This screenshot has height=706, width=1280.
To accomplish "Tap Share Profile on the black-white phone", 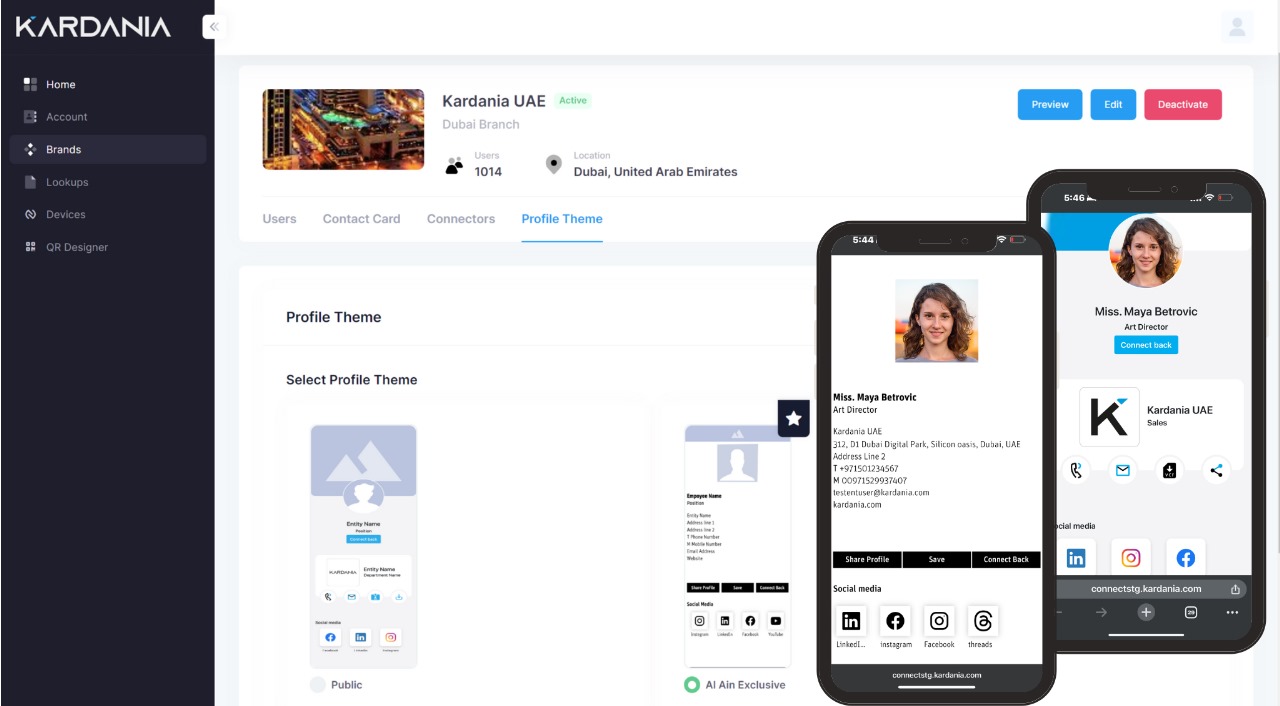I will click(x=867, y=559).
